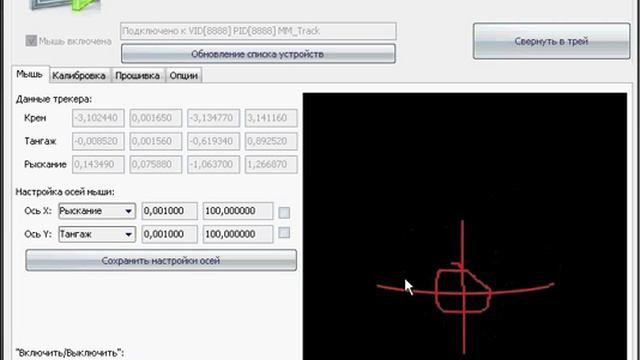Click Ось Y 0,001000 field
This screenshot has width=640, height=360.
[x=169, y=234]
